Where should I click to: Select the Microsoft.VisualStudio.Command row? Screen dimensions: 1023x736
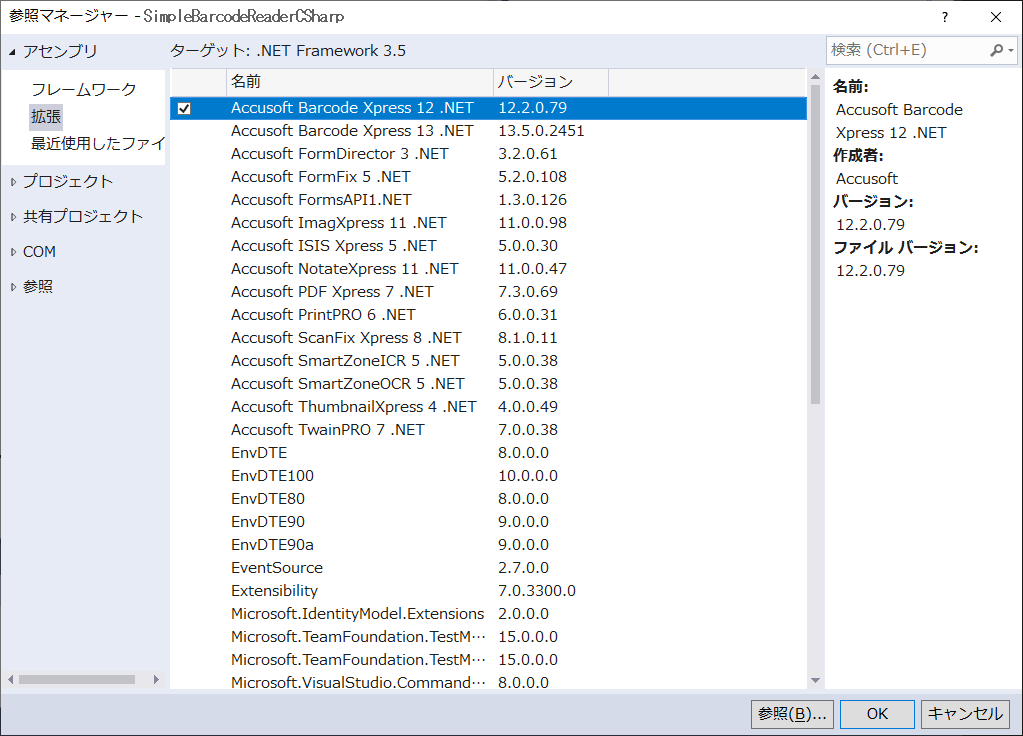coord(488,682)
